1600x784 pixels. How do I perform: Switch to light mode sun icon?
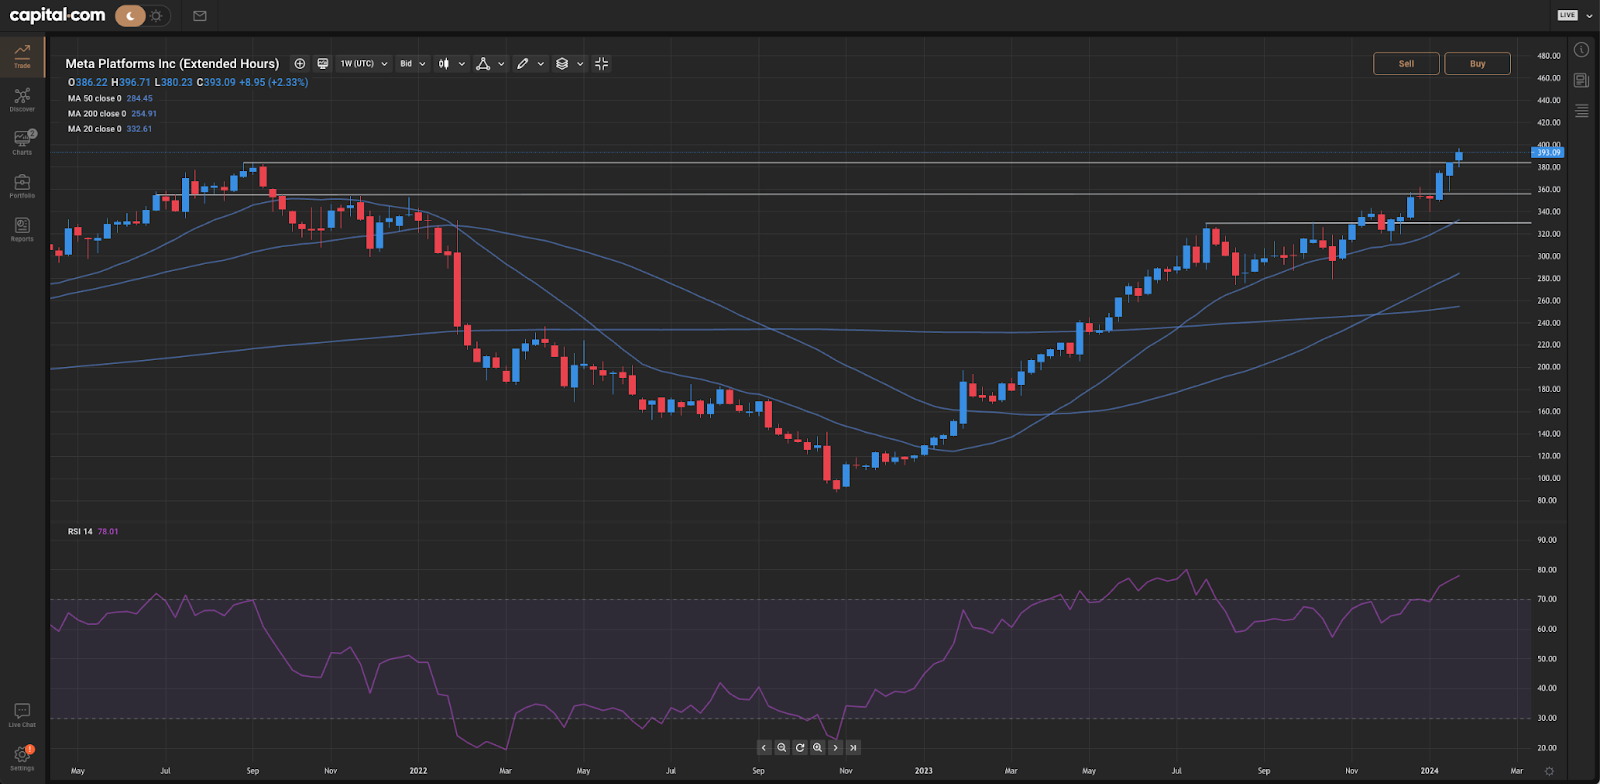157,16
